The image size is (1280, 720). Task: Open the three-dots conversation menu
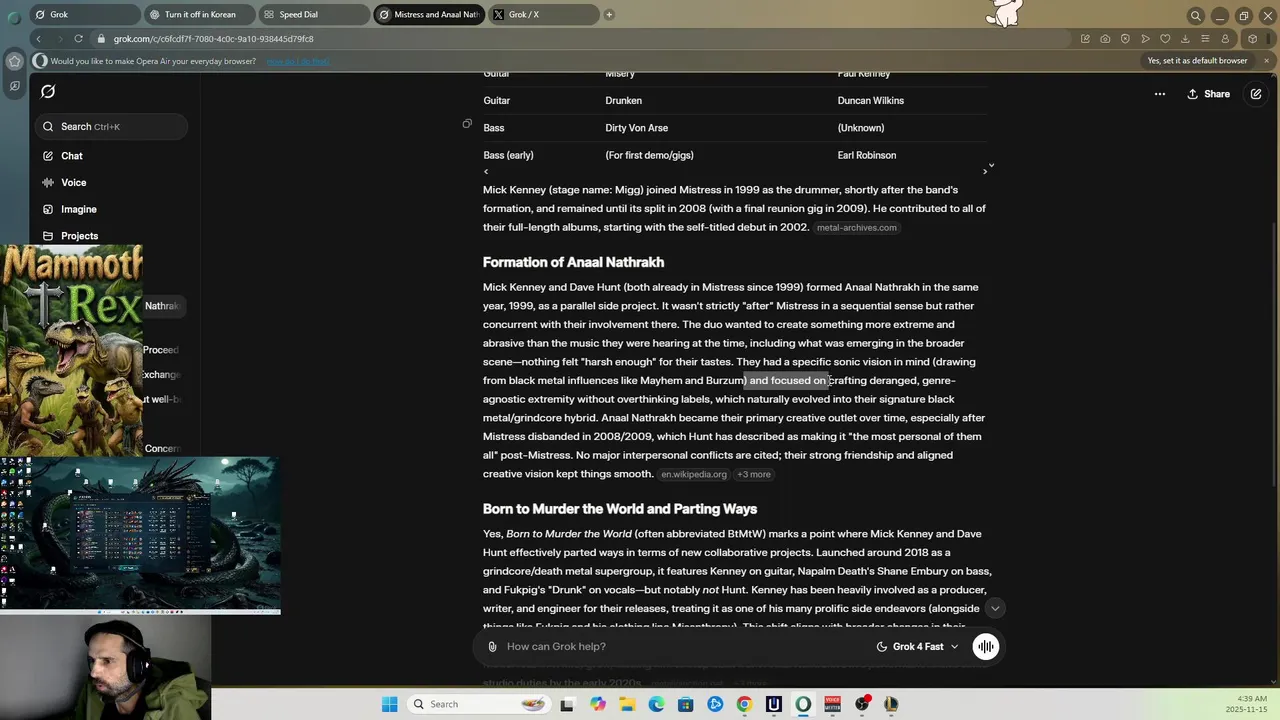coord(1160,94)
